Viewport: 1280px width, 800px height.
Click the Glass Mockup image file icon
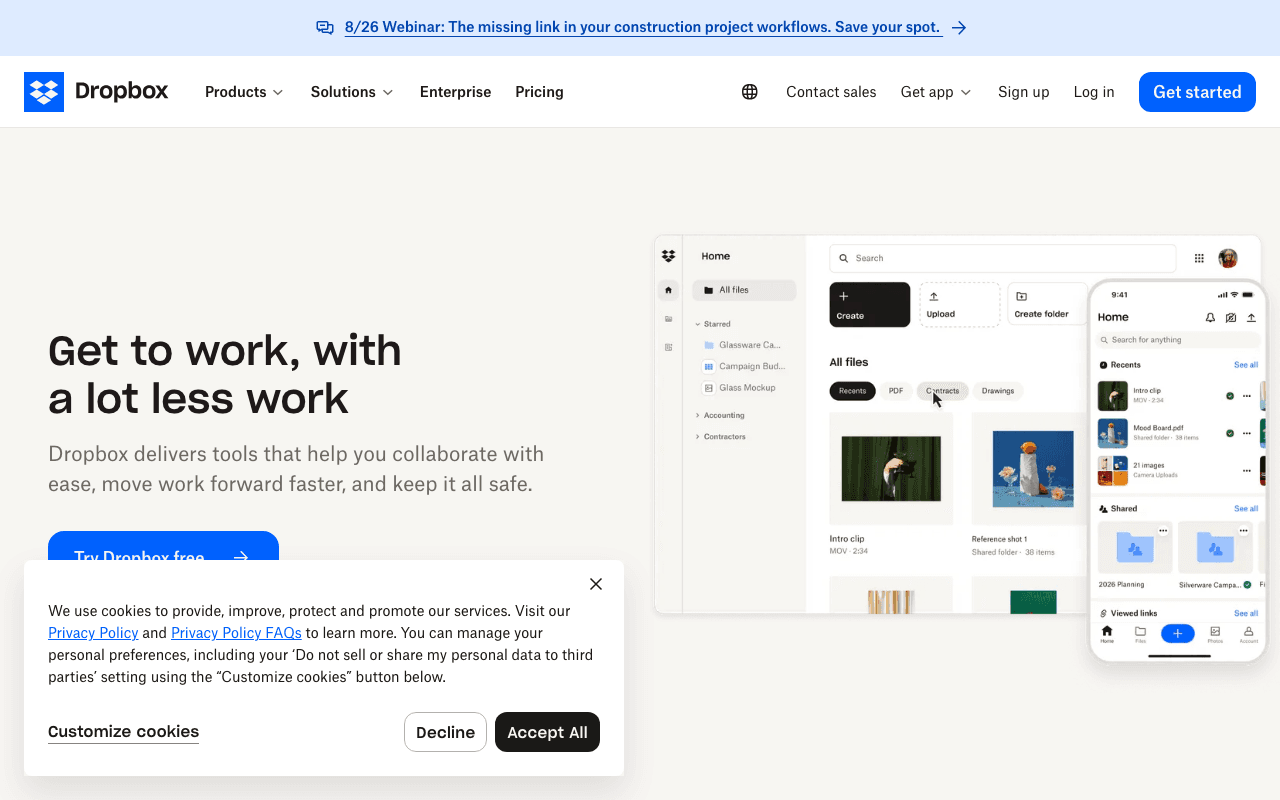tap(709, 388)
